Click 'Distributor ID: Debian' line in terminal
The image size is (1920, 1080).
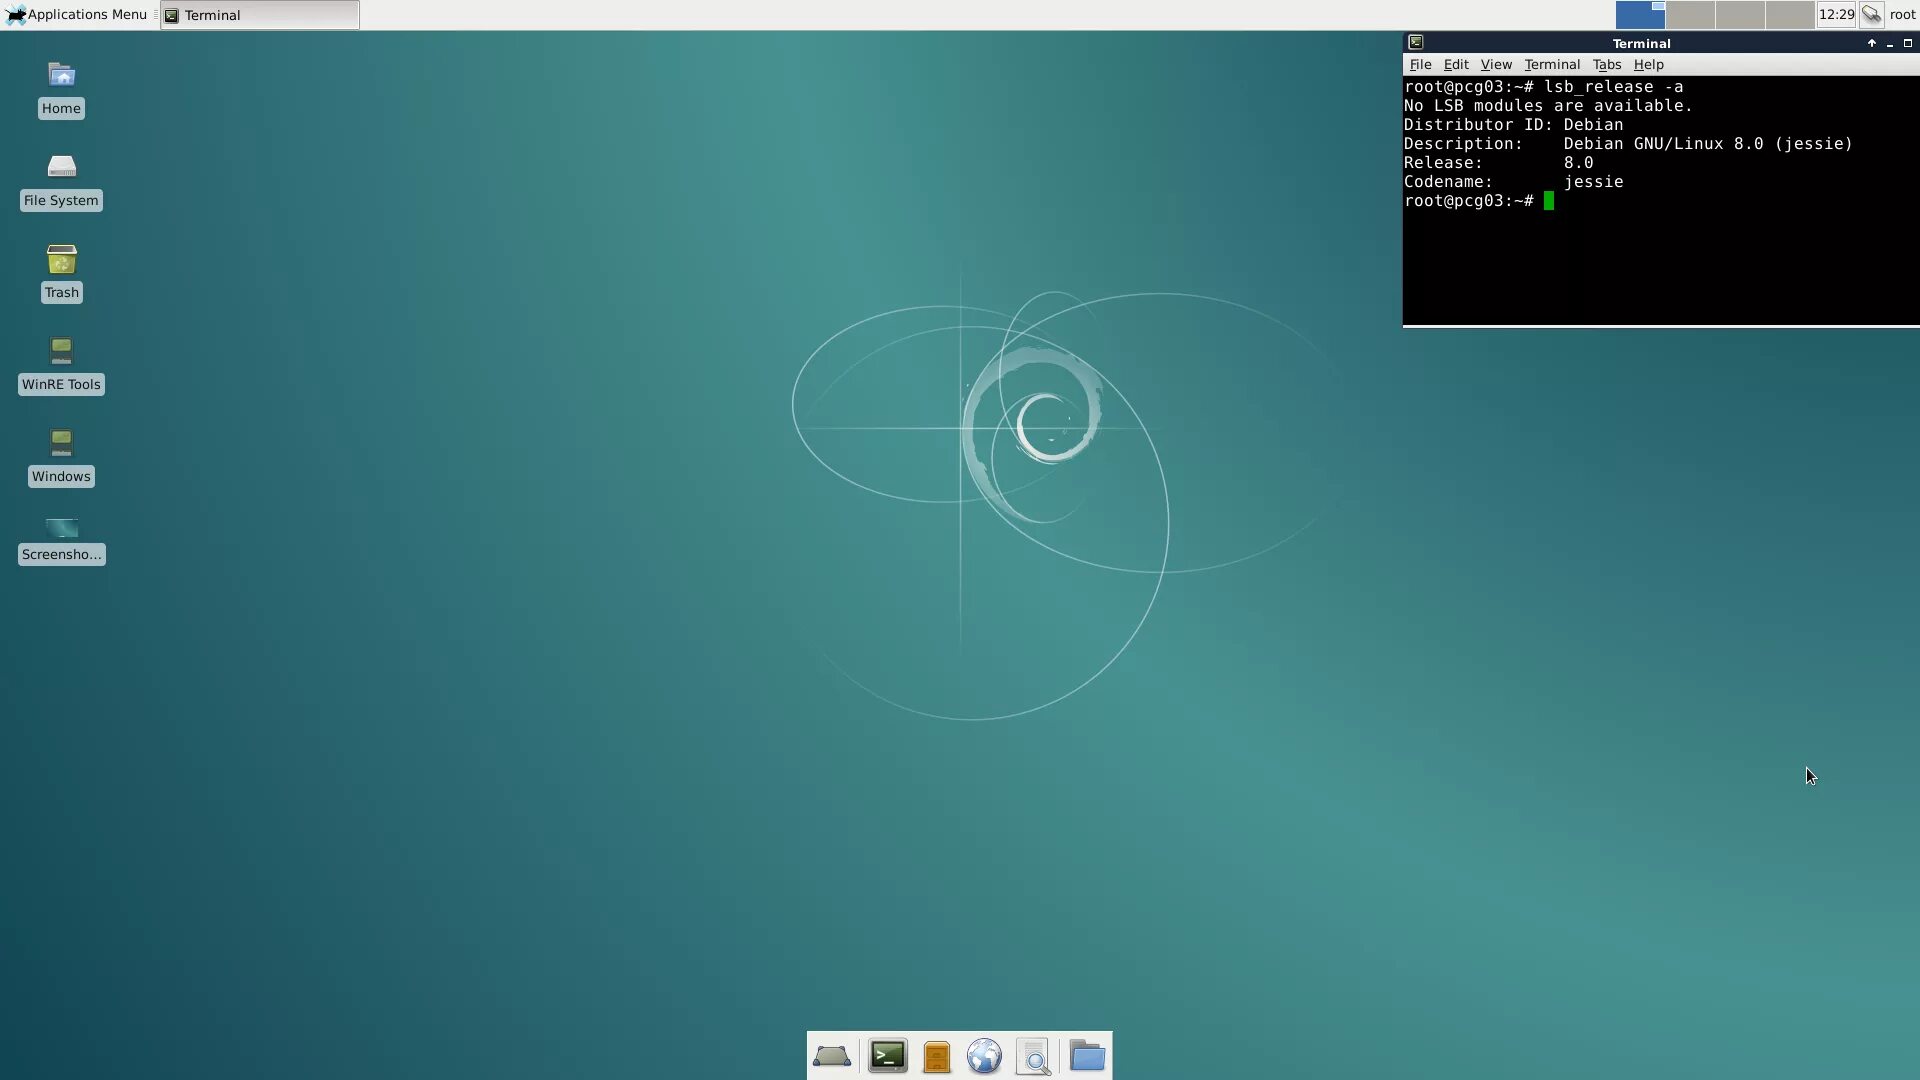[1513, 124]
